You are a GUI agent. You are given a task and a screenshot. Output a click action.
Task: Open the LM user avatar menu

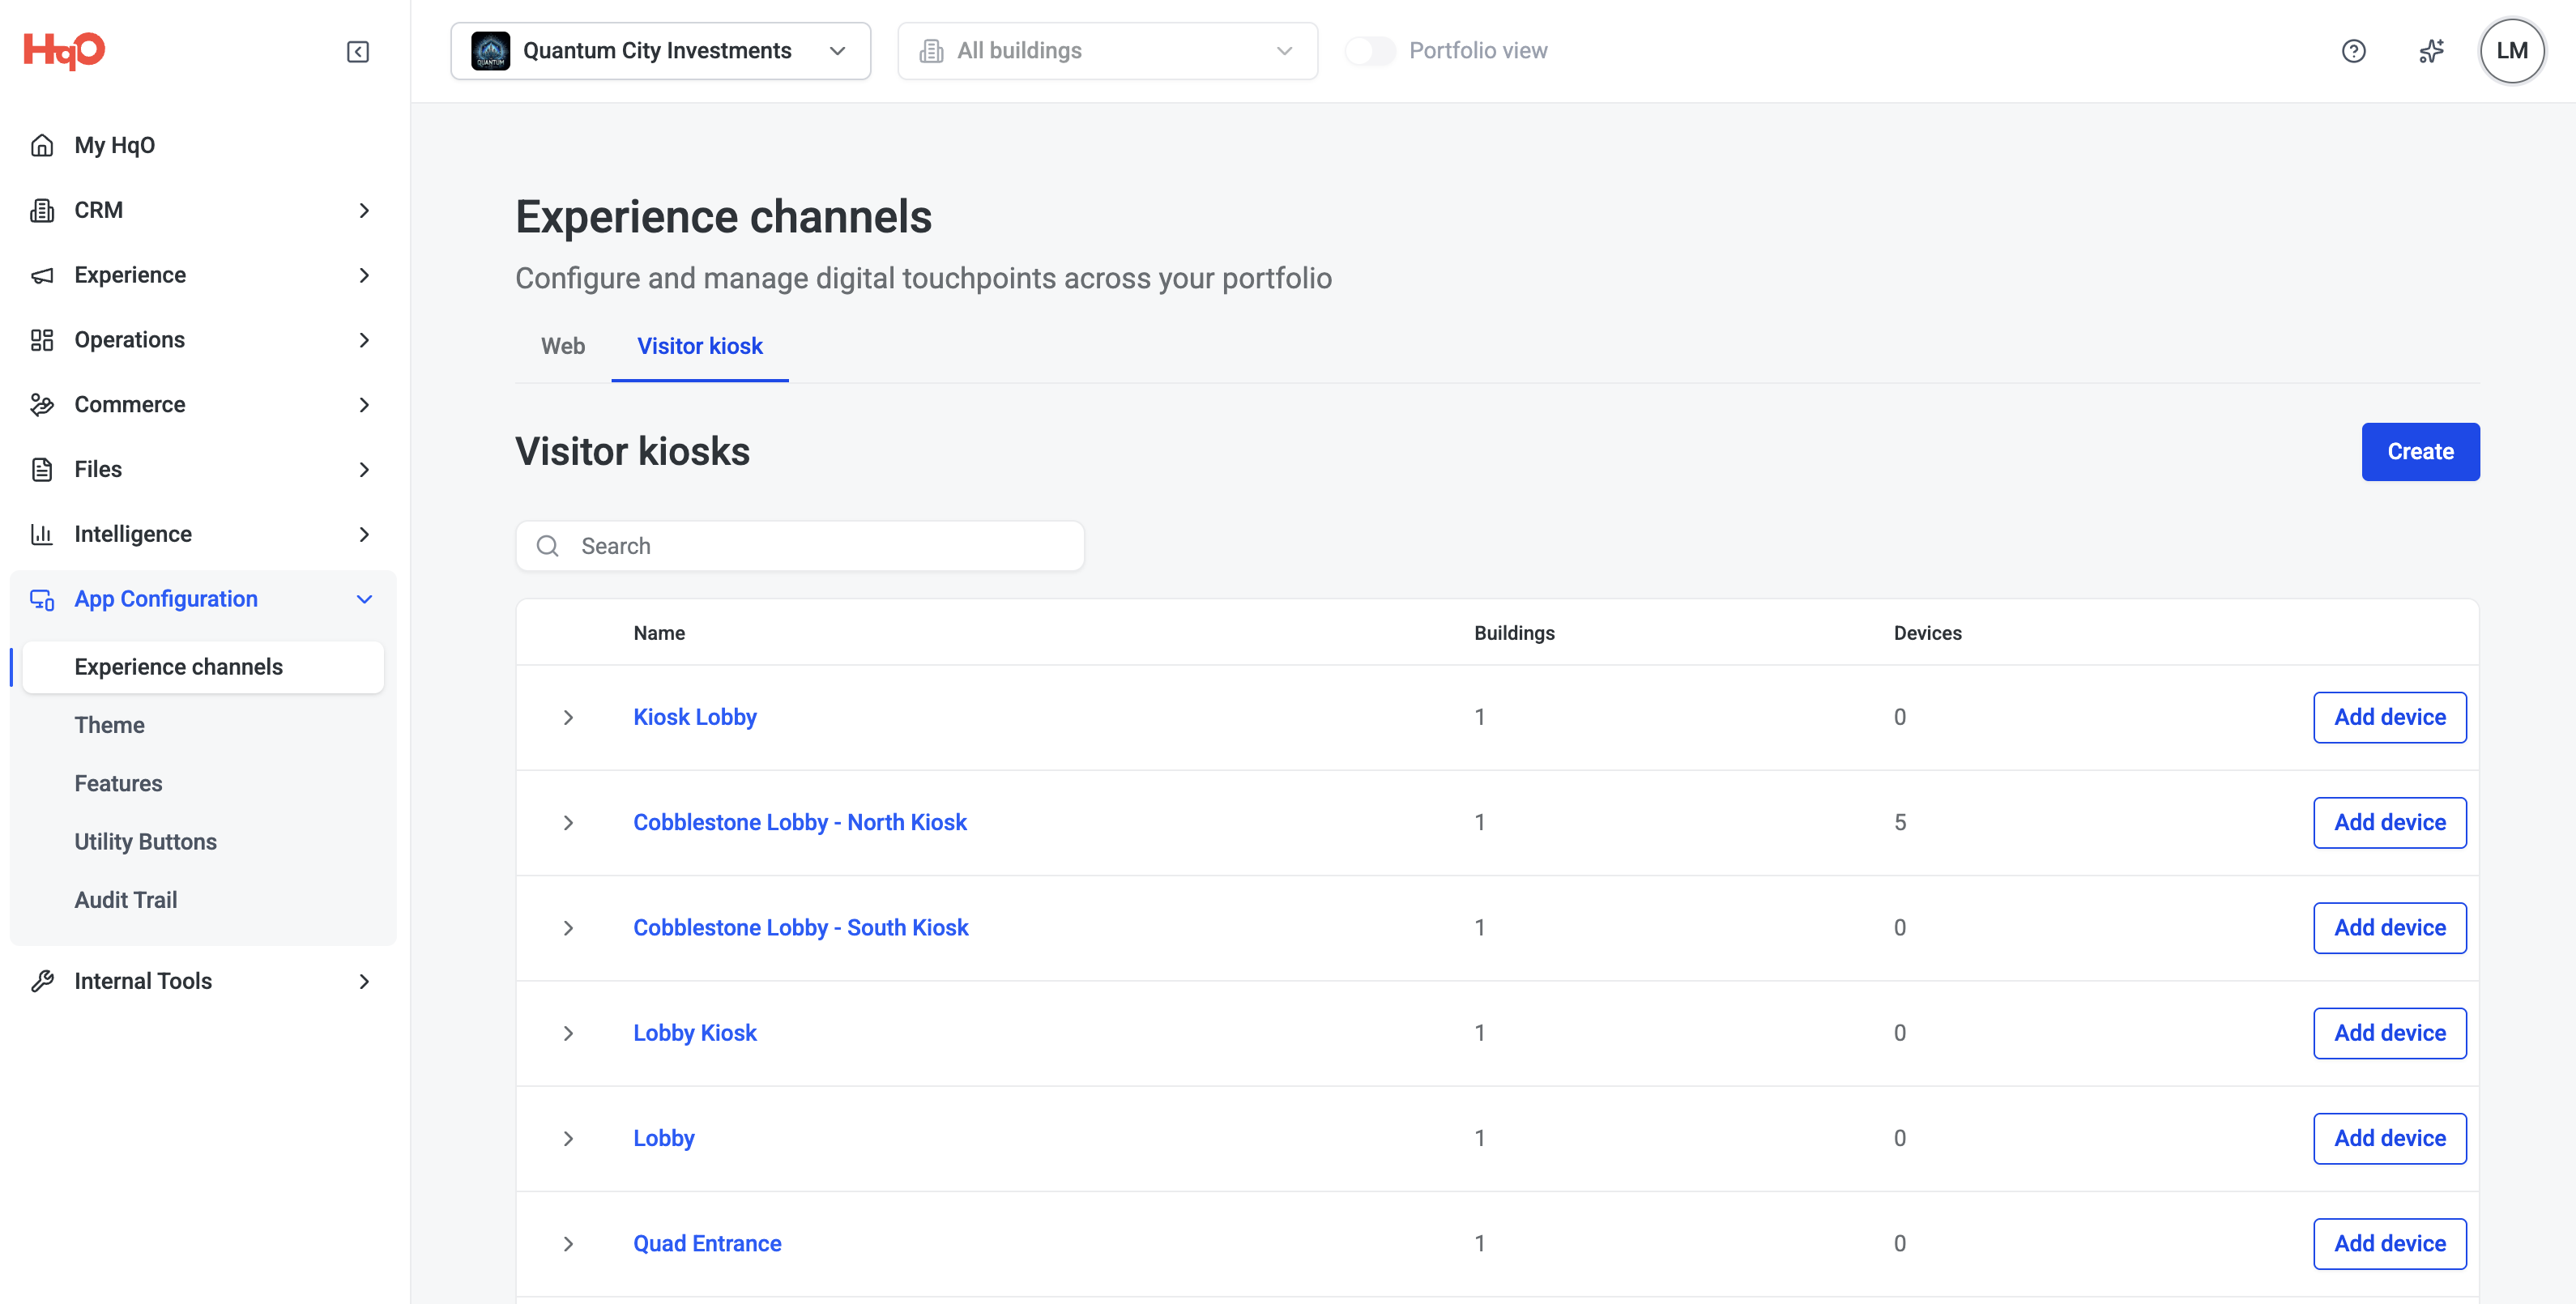click(x=2511, y=51)
